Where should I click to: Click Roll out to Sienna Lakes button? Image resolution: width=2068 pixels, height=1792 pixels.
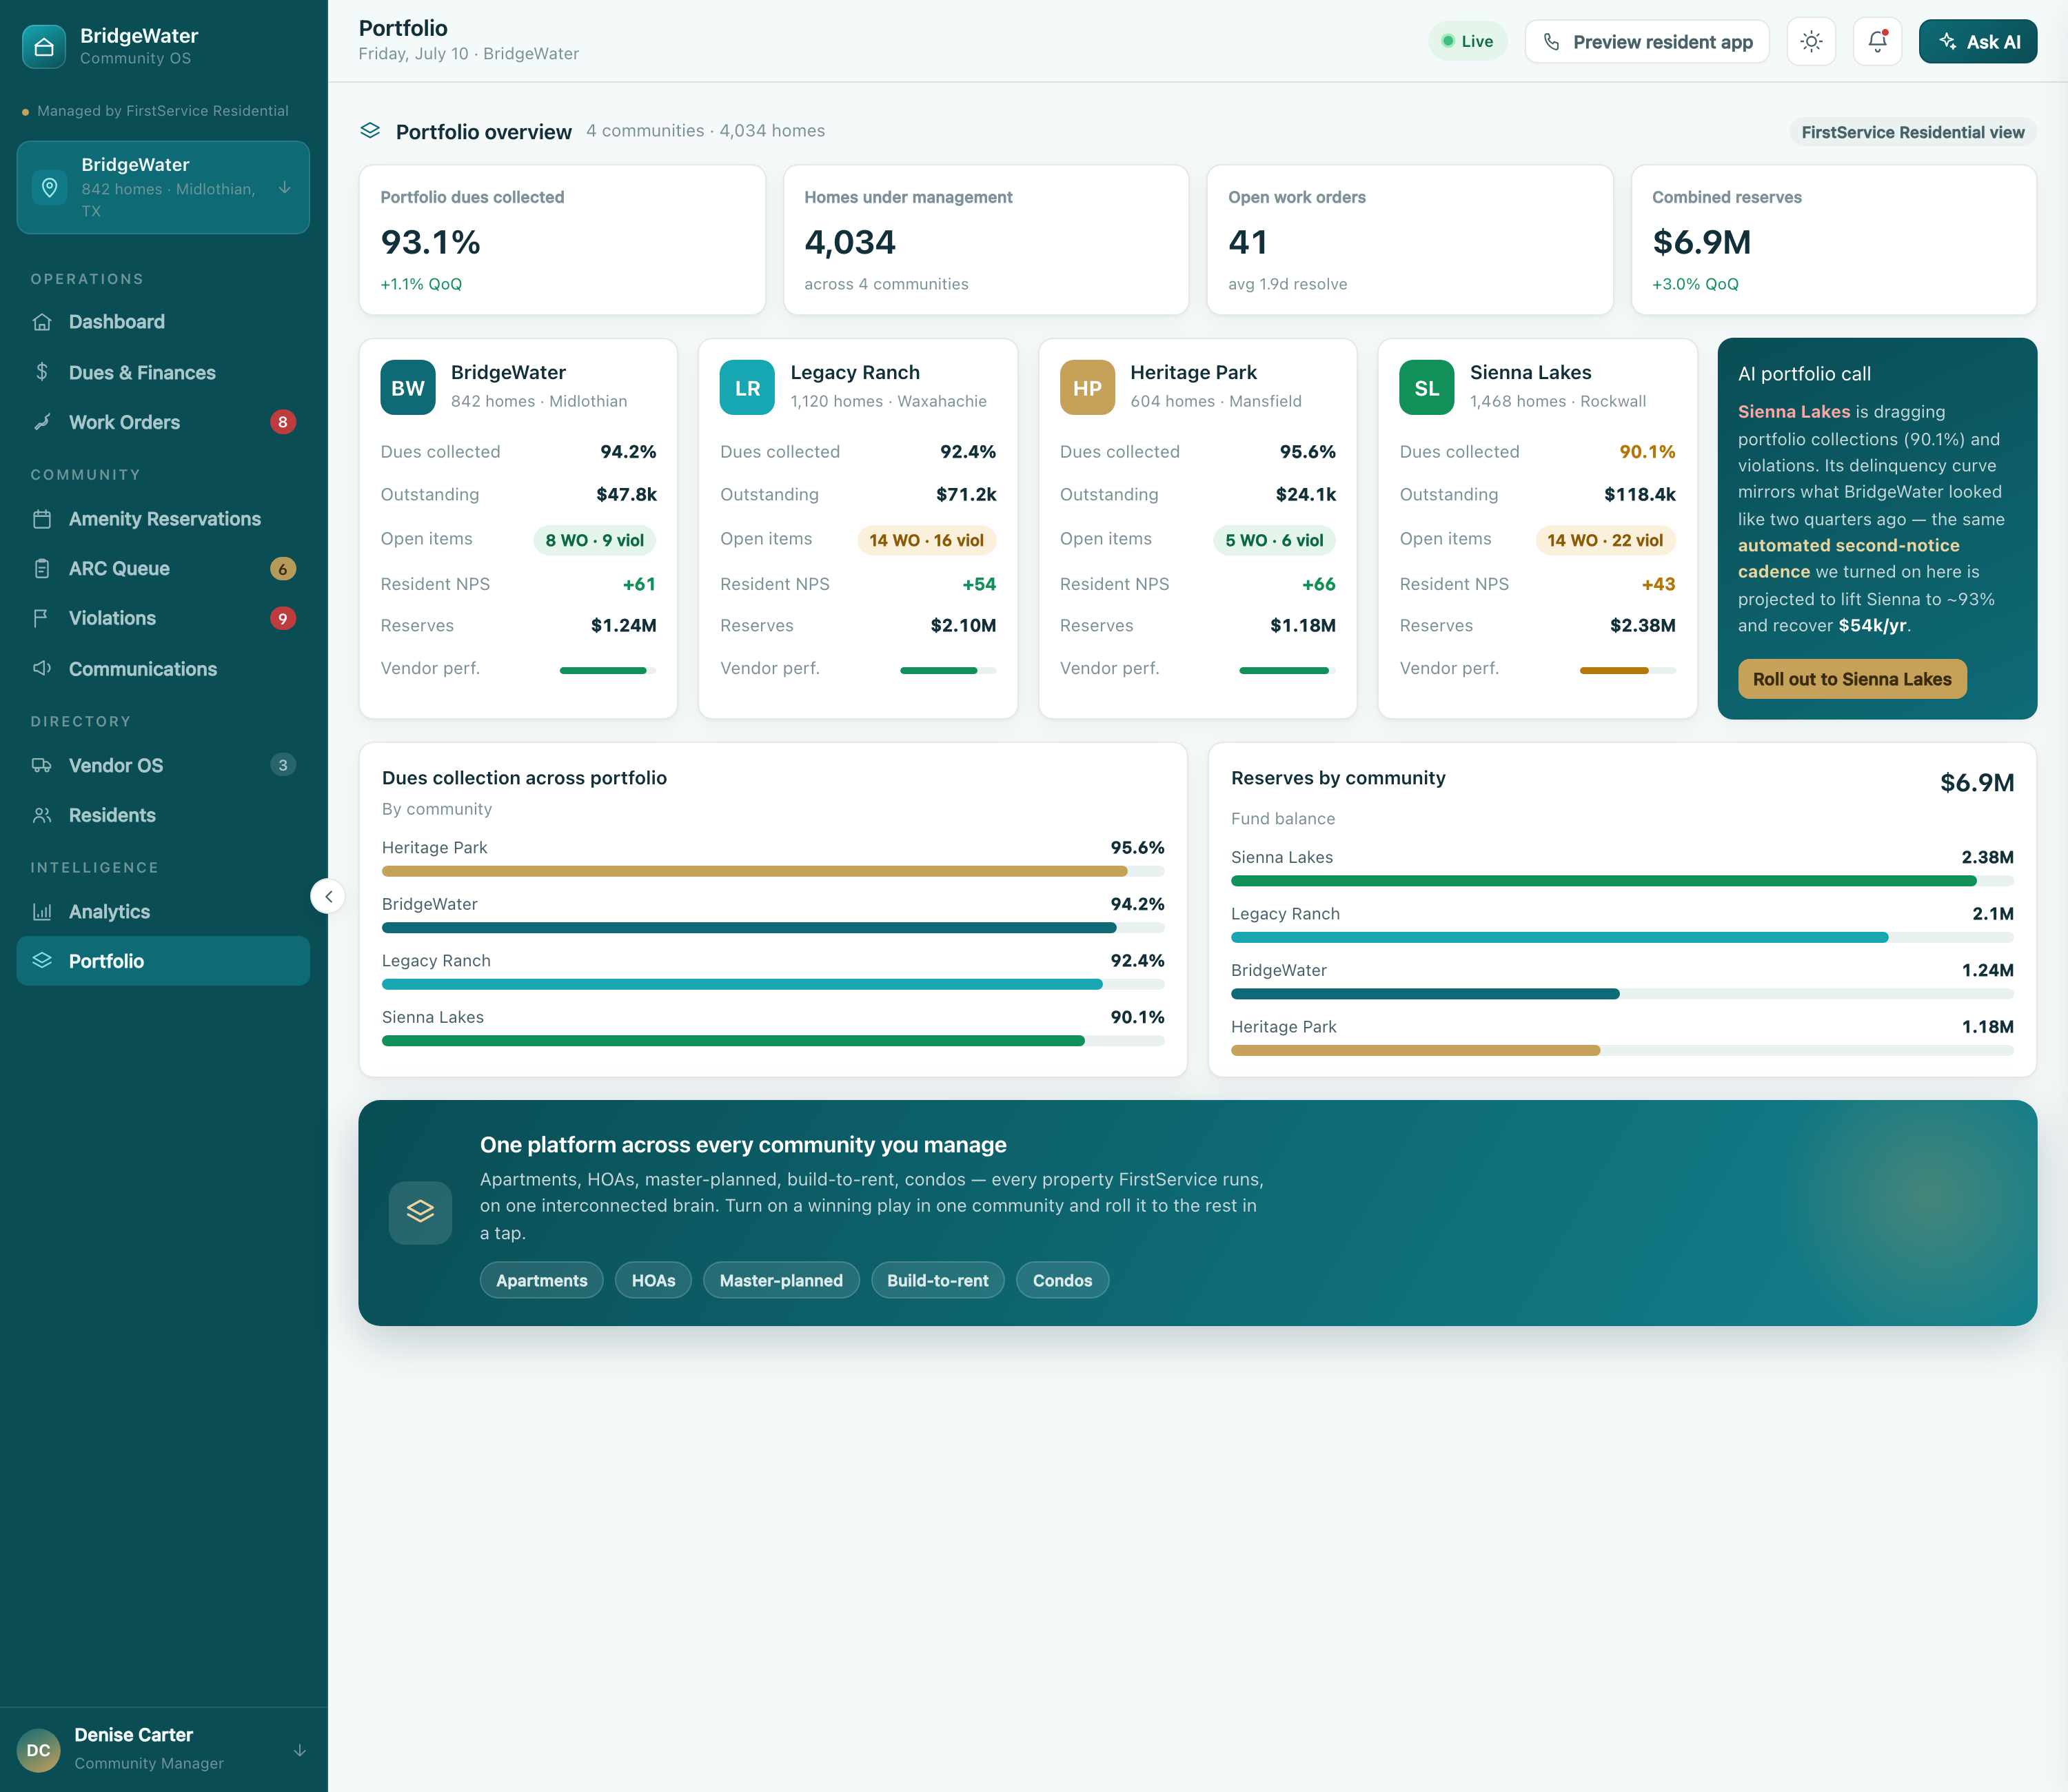coord(1852,679)
